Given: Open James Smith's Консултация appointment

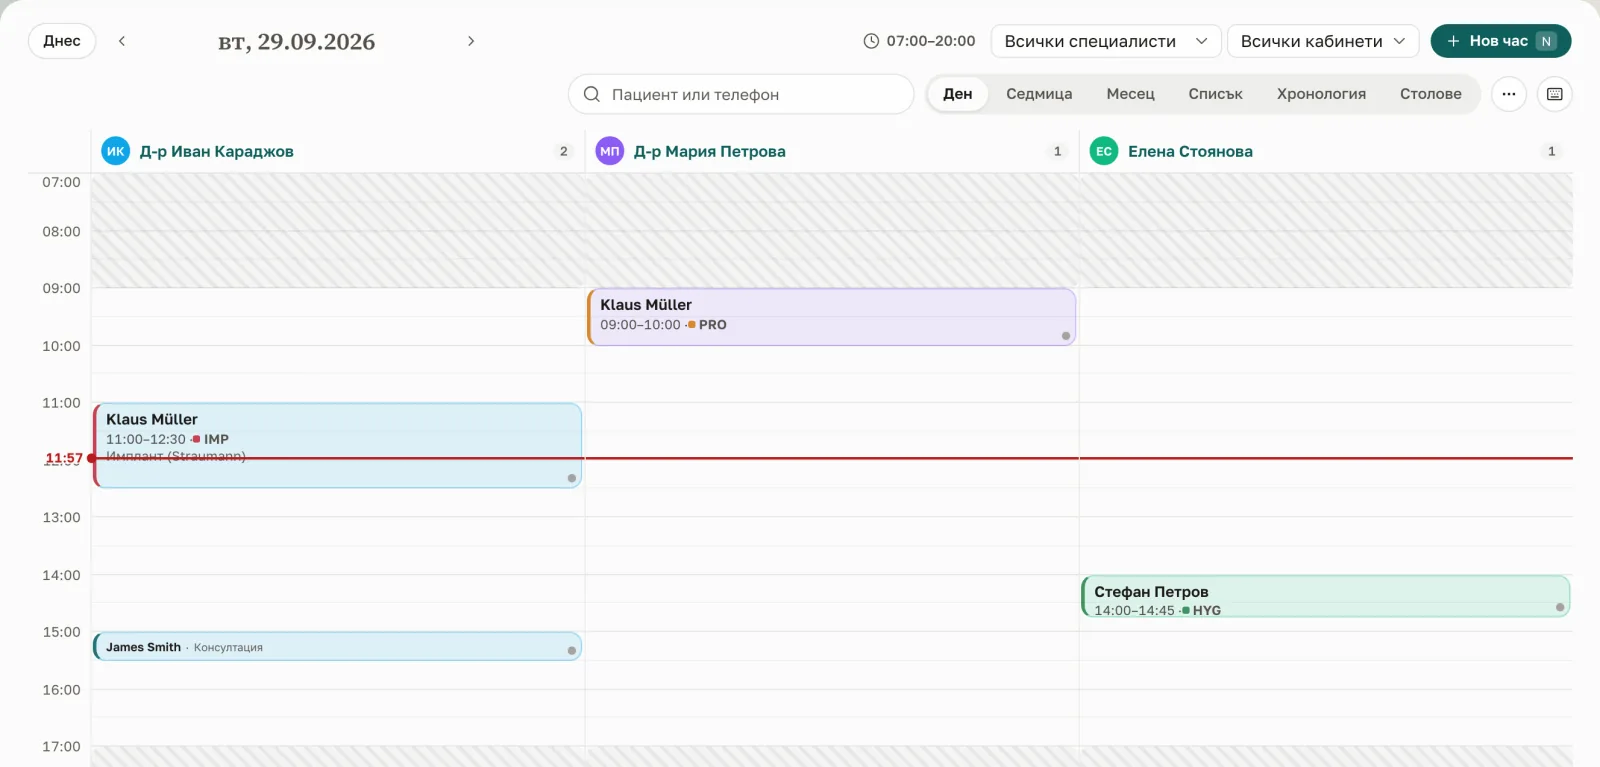Looking at the screenshot, I should (337, 646).
